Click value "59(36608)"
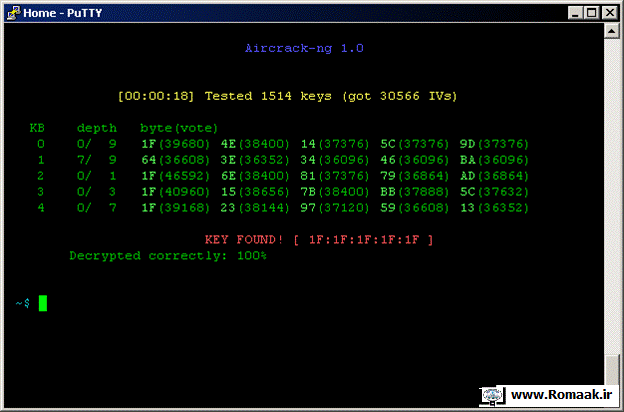This screenshot has width=624, height=412. point(414,208)
